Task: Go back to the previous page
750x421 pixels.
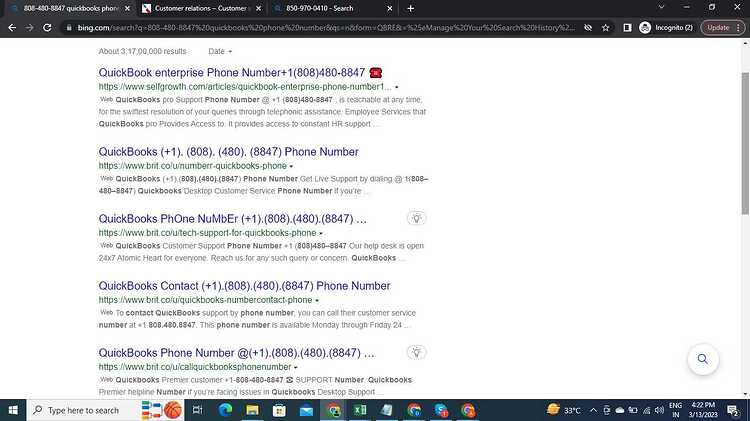Action: (12, 28)
